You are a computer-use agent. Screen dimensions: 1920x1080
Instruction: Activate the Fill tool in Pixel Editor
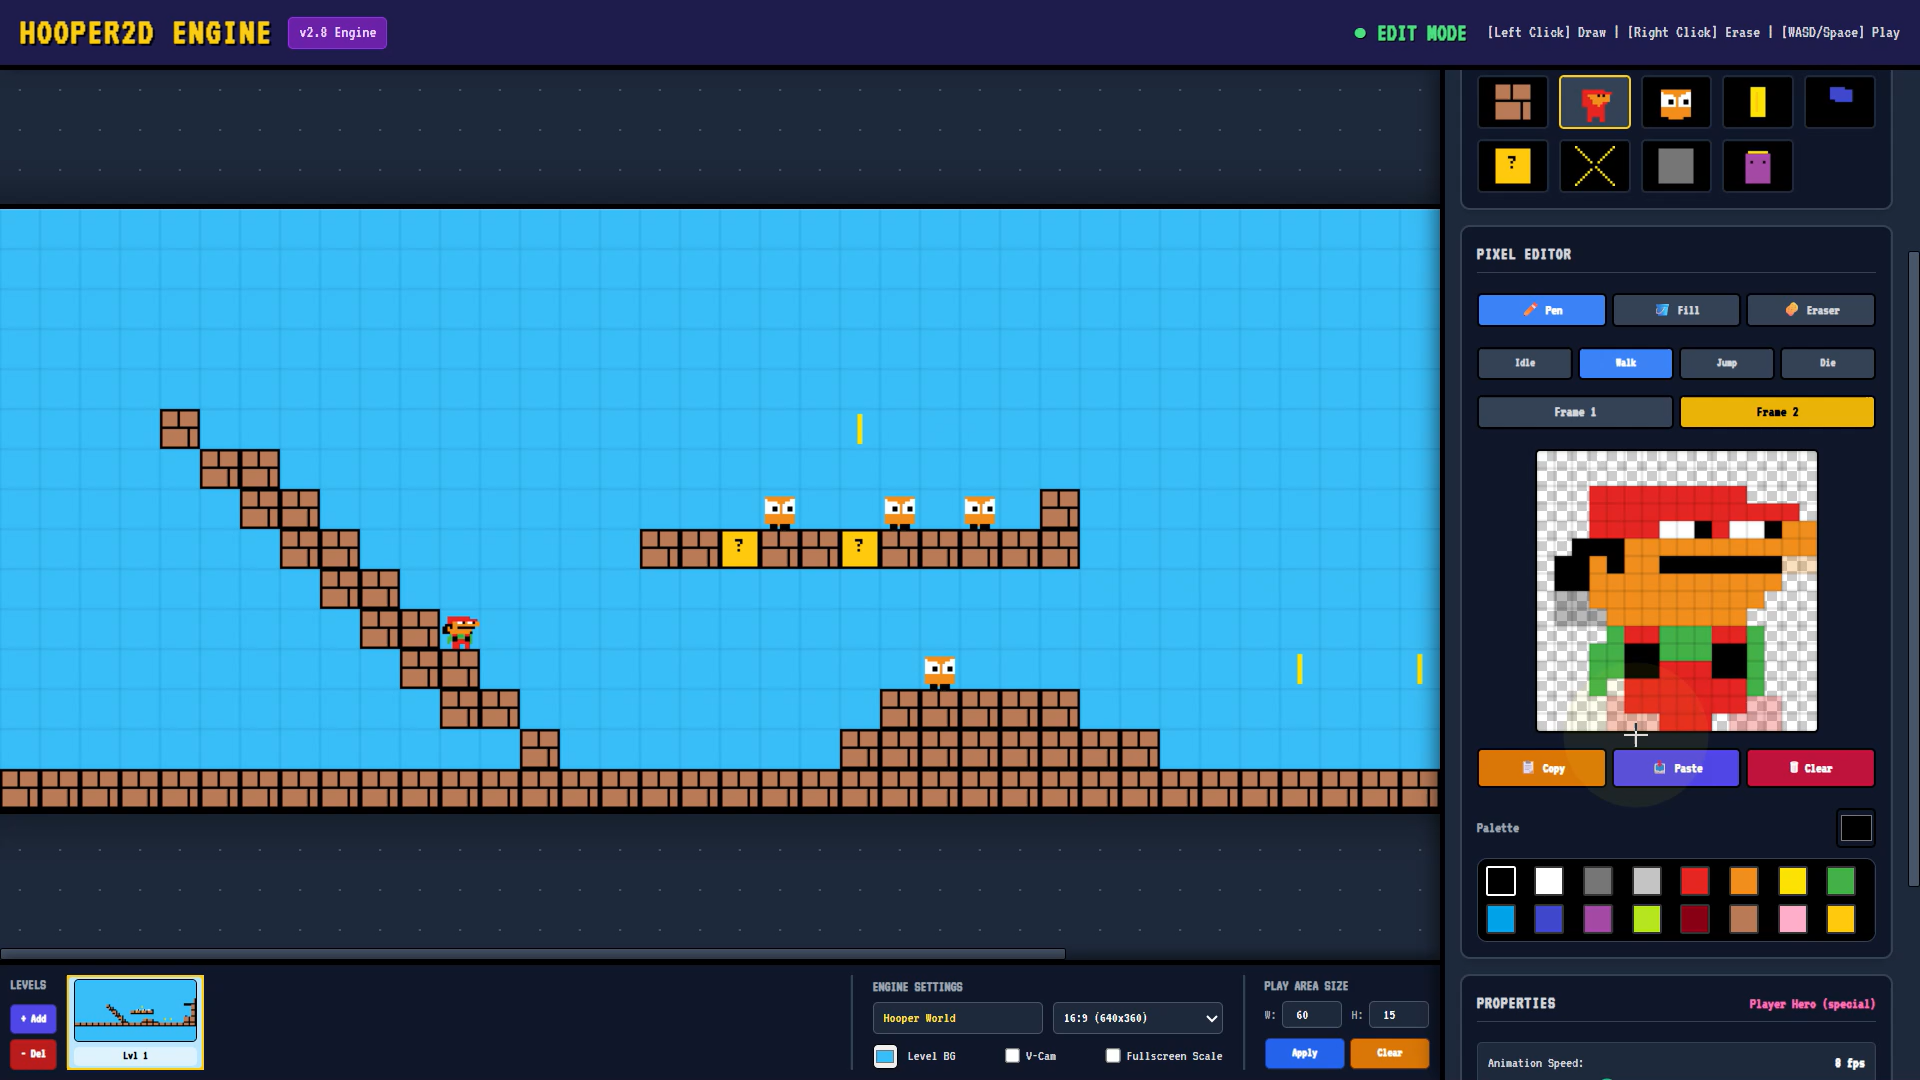pos(1676,310)
